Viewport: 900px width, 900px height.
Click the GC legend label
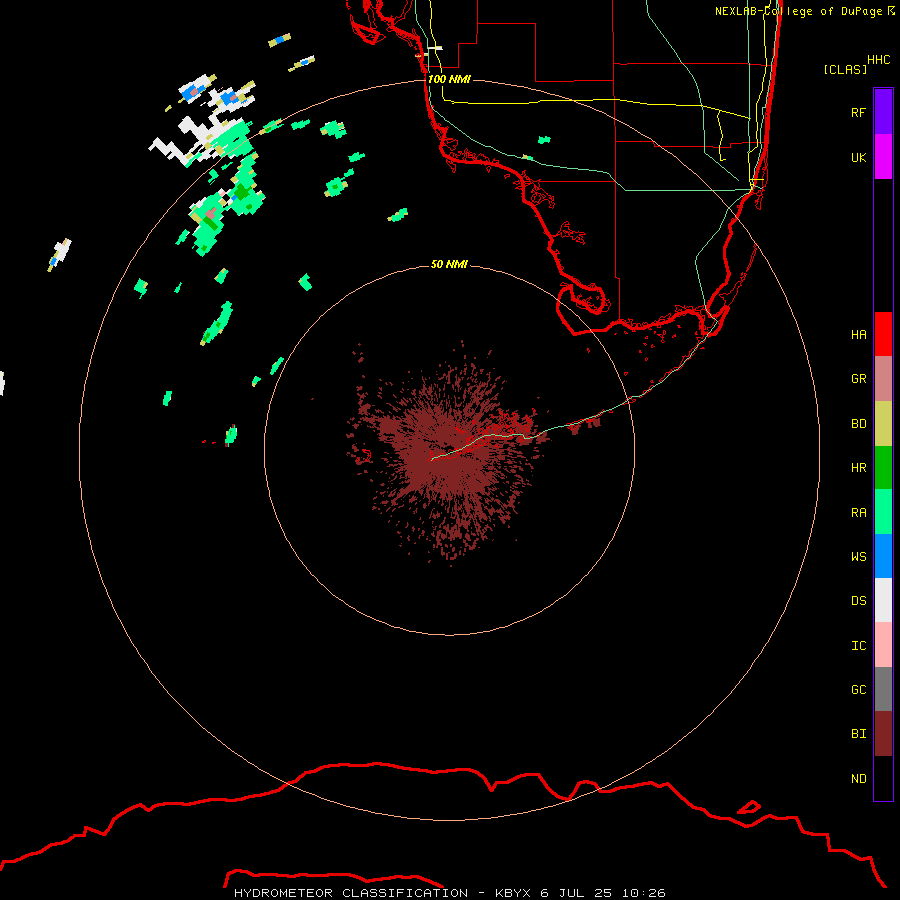coord(858,689)
